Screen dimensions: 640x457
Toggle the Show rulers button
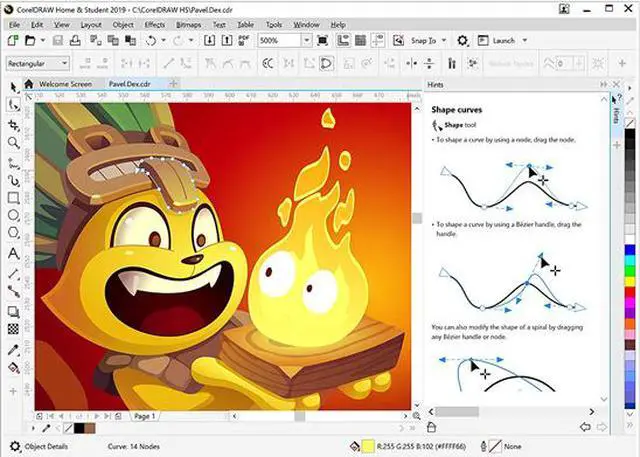[343, 40]
